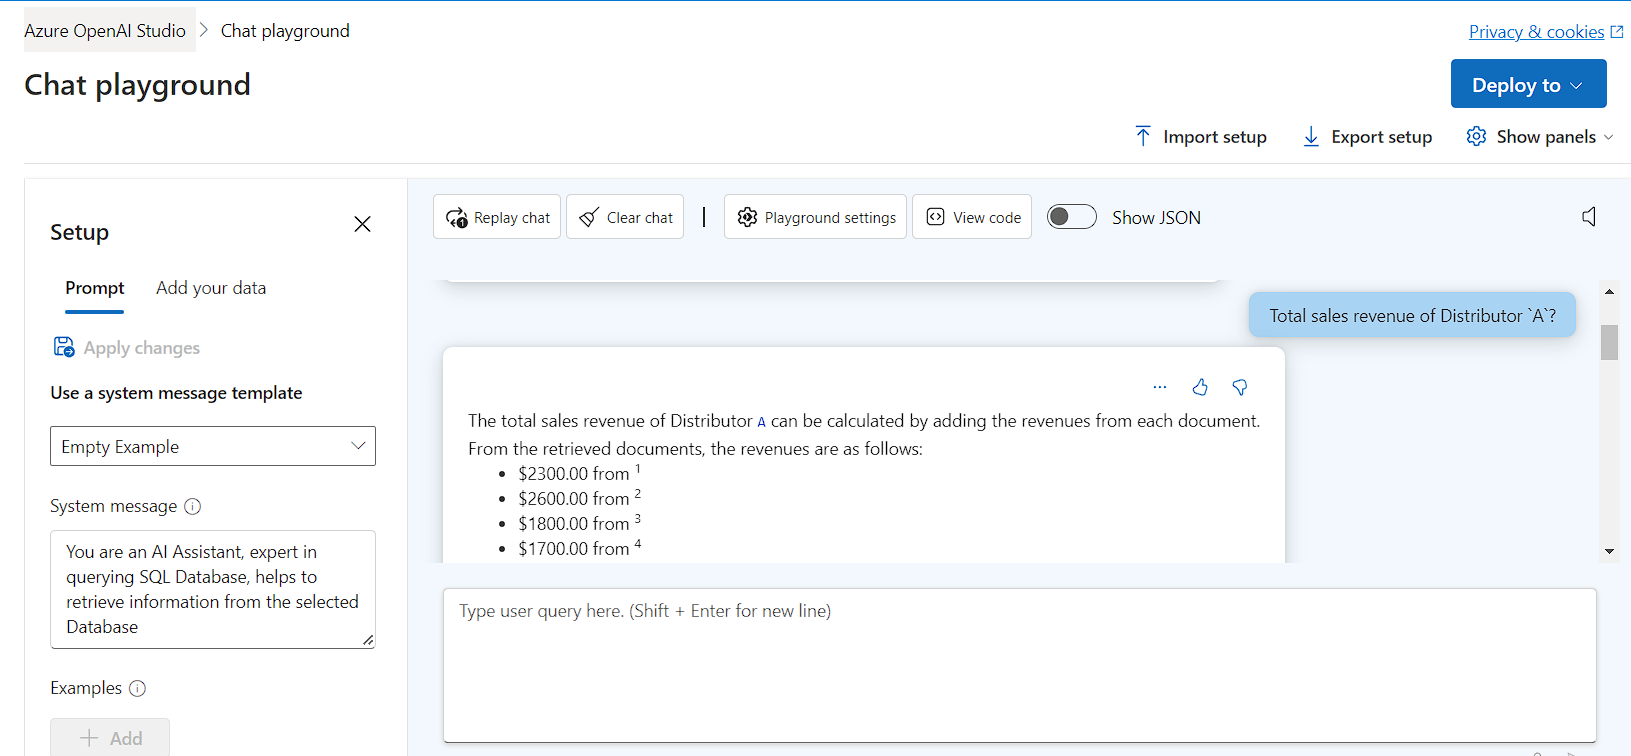
Task: Open the Privacy & cookies link
Action: 1546,32
